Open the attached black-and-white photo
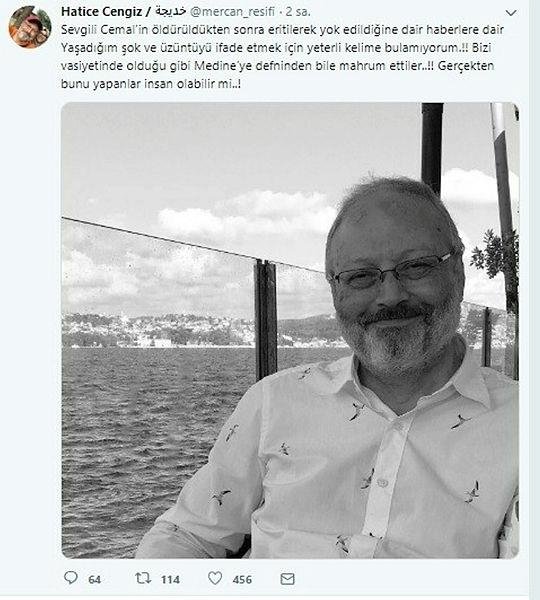 (x=290, y=330)
